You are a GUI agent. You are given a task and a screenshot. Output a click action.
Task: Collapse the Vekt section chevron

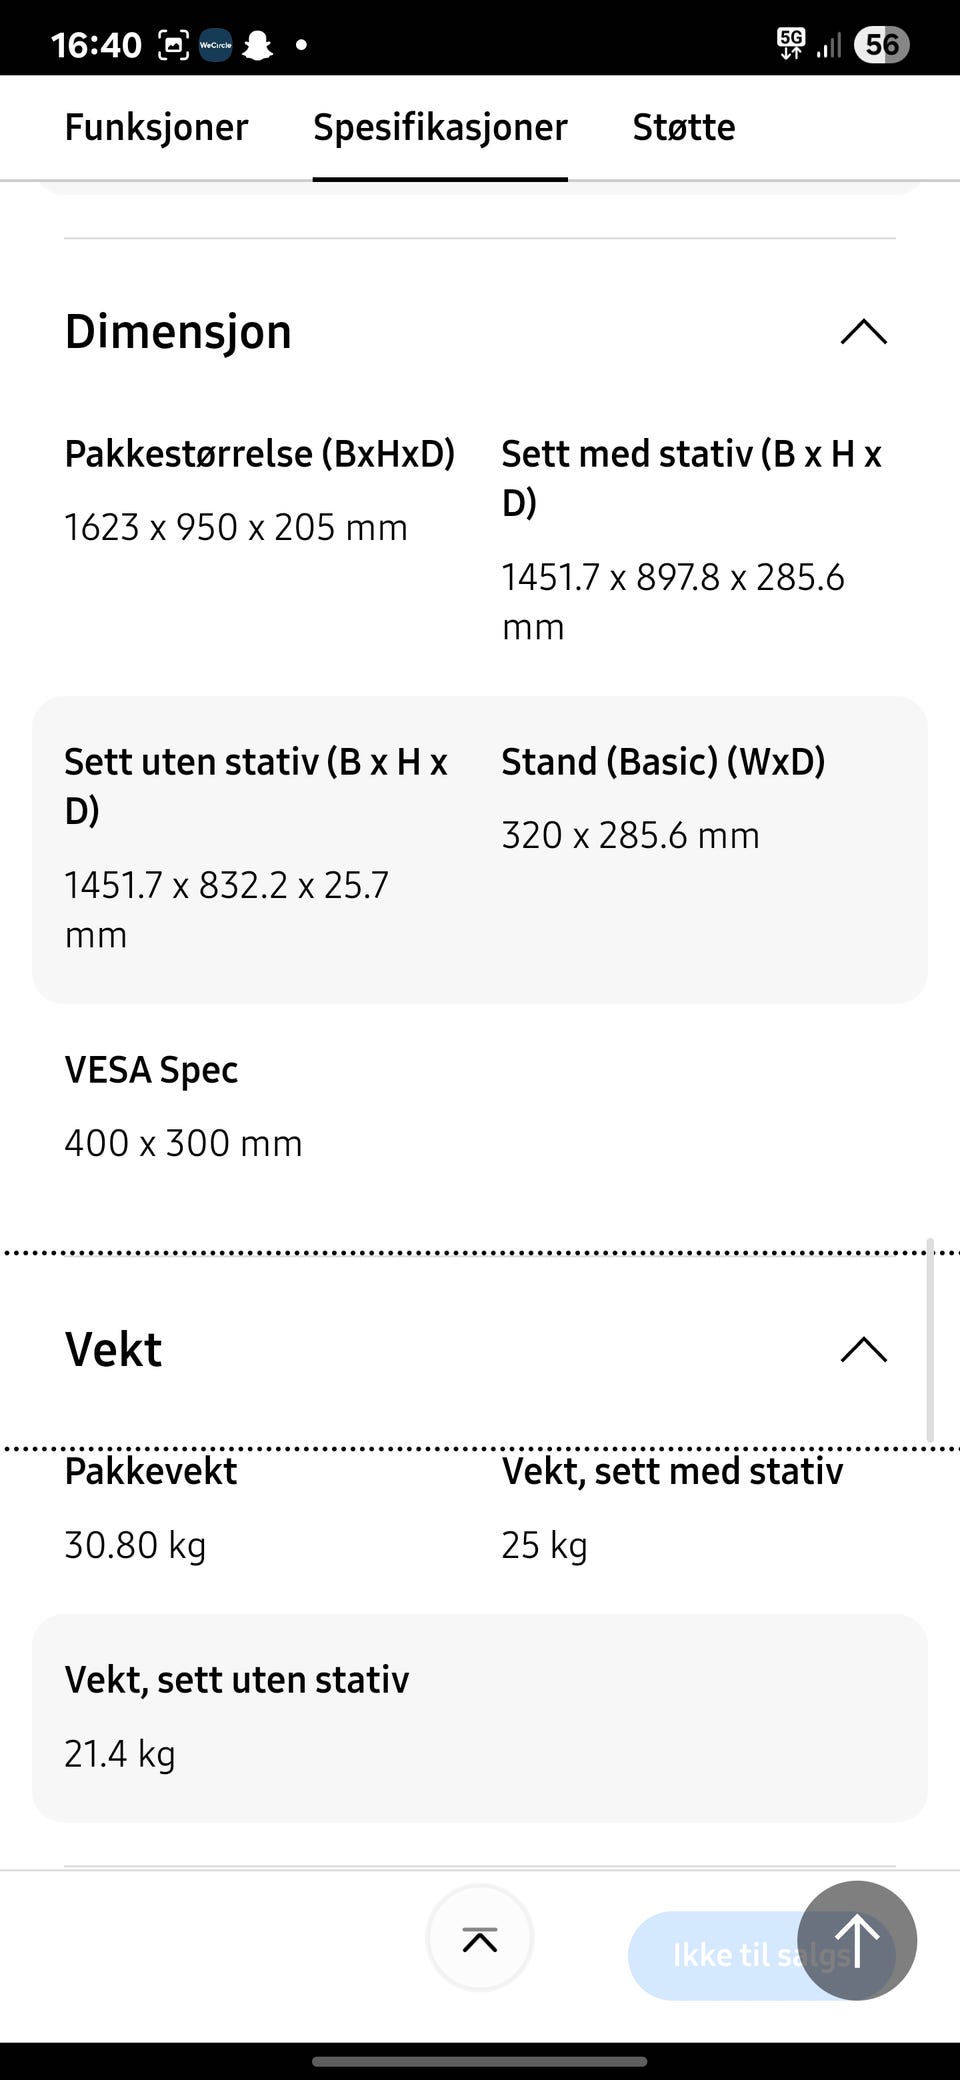pyautogui.click(x=864, y=1350)
